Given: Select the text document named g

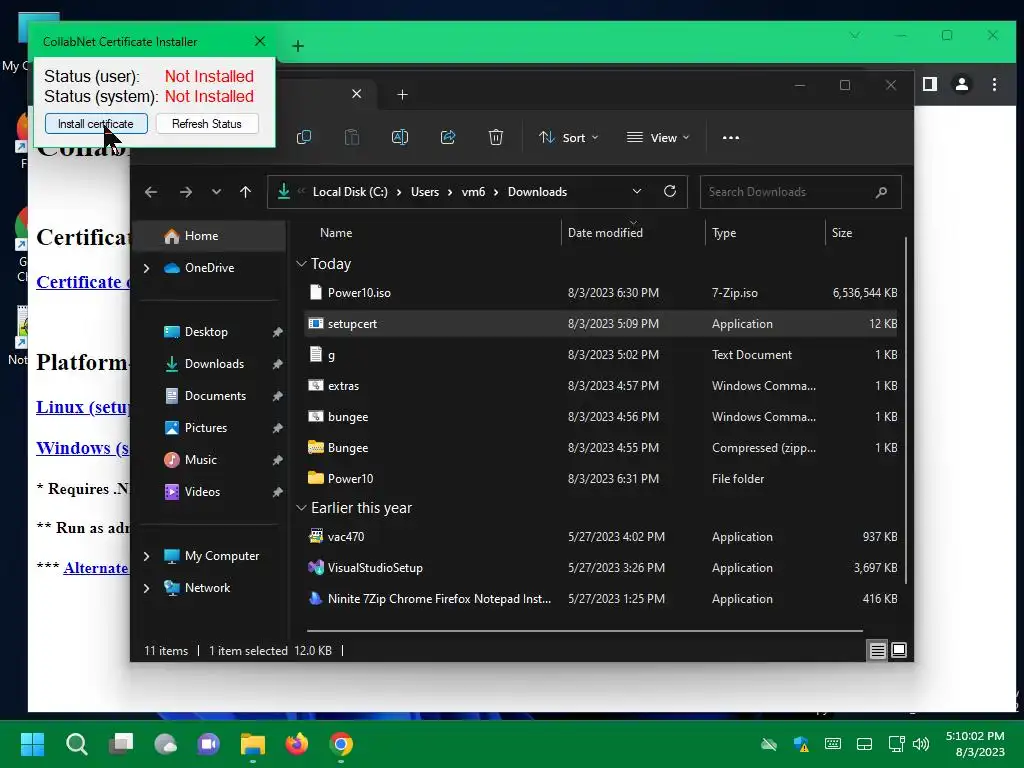Looking at the screenshot, I should [601, 355].
